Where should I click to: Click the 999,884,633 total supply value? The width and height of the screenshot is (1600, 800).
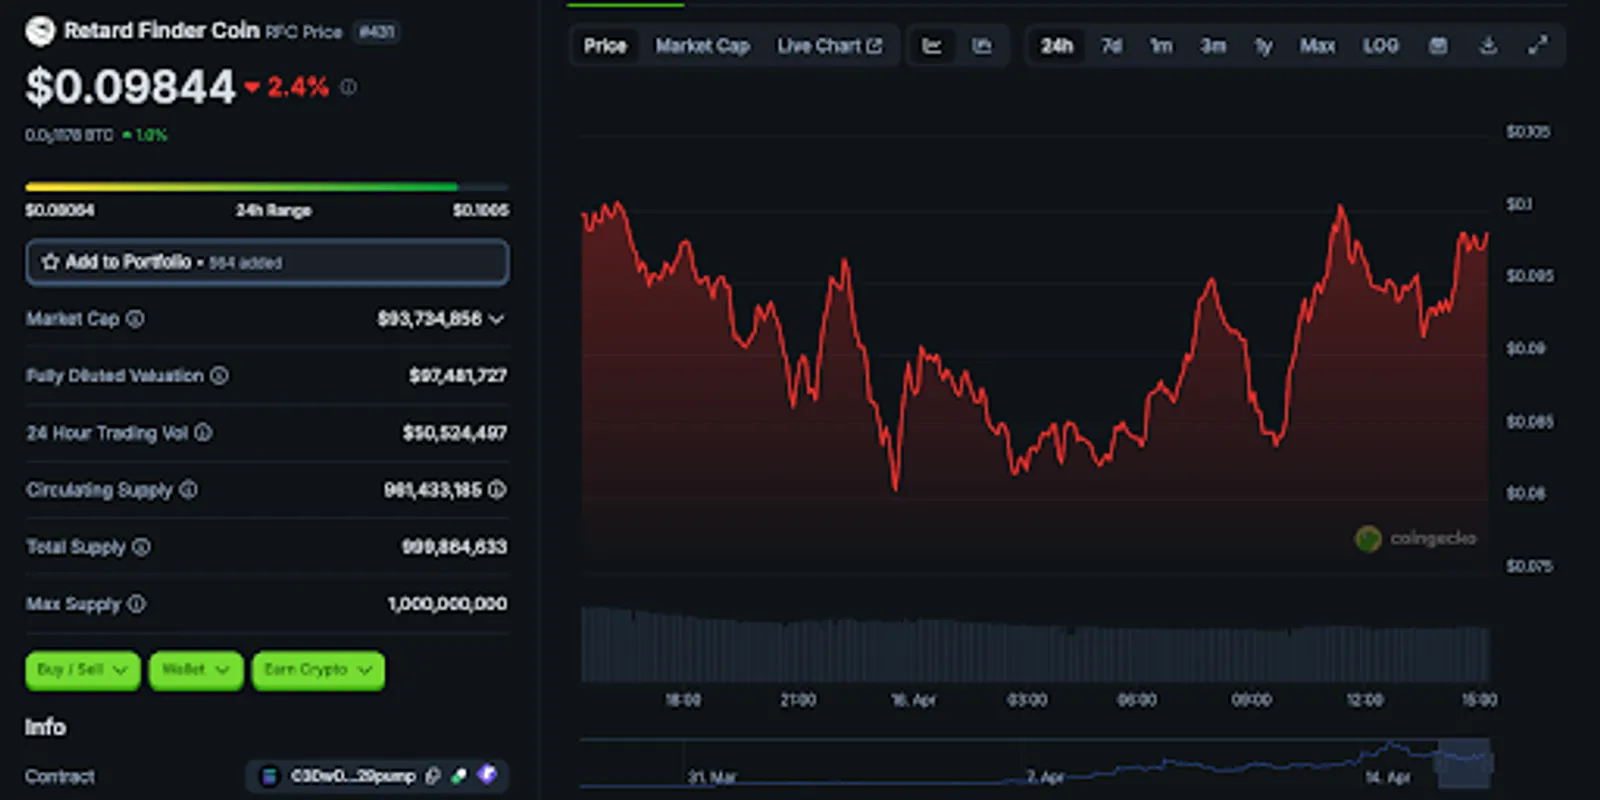(x=455, y=547)
